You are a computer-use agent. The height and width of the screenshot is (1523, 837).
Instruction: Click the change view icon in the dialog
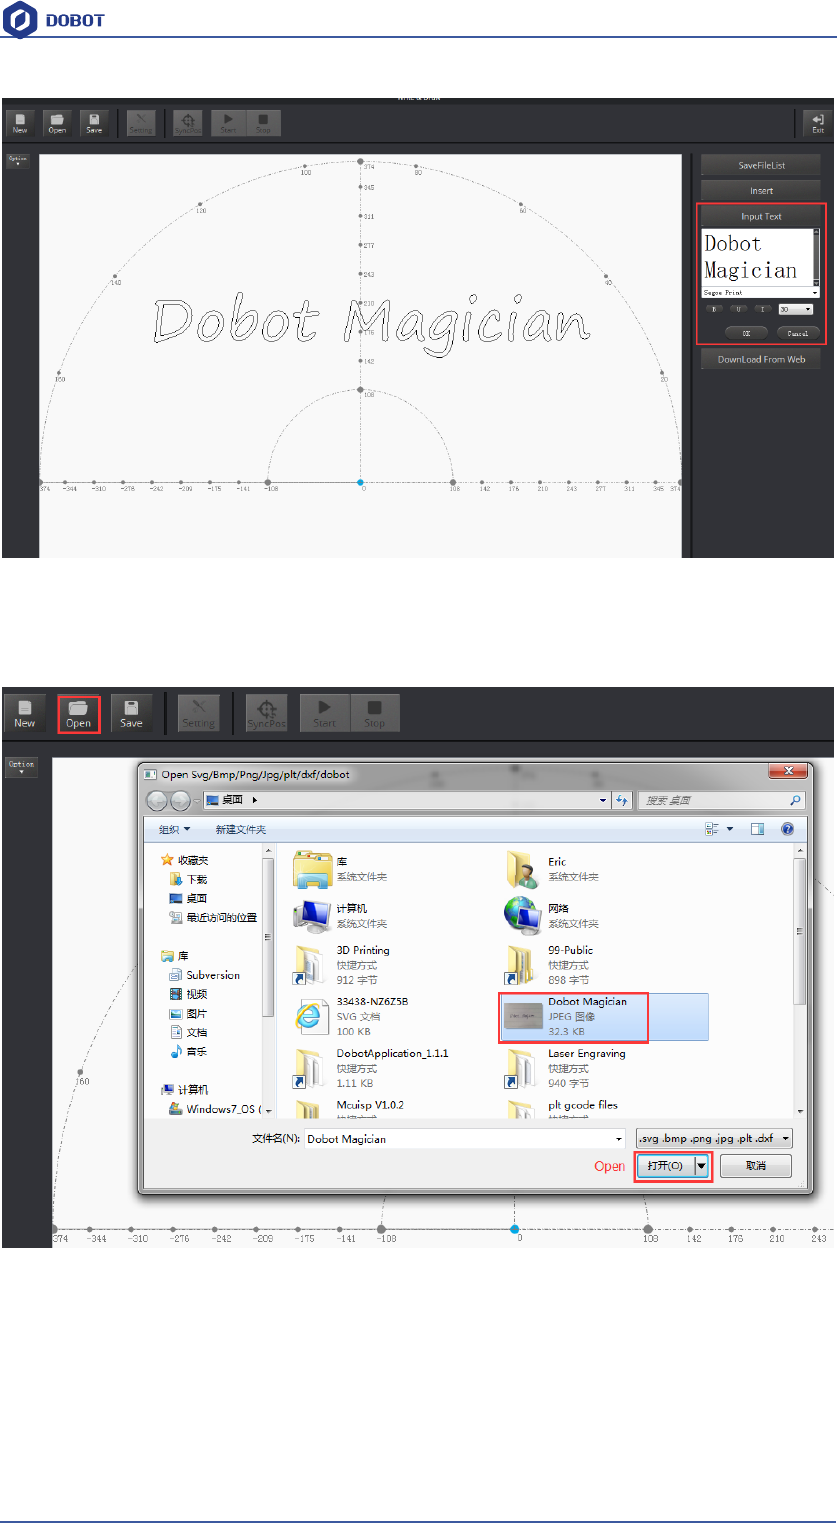pyautogui.click(x=713, y=829)
